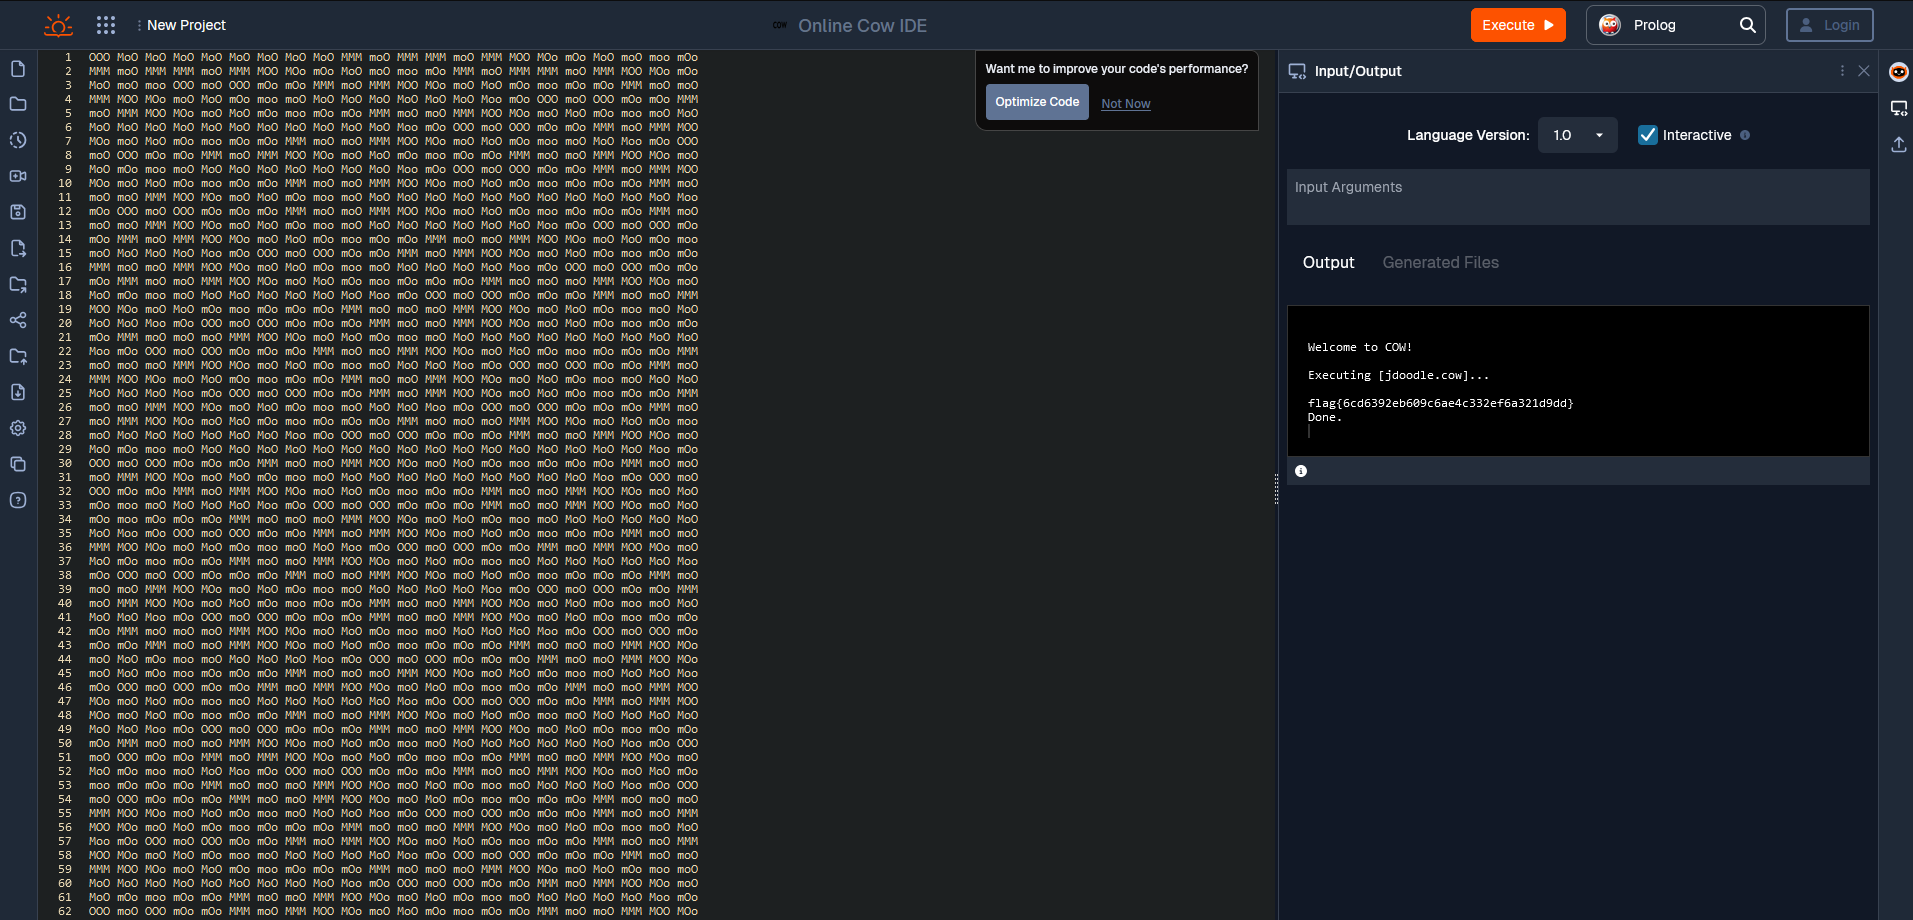Share the project via the share icon
Screen dimensions: 1913x920
17,320
